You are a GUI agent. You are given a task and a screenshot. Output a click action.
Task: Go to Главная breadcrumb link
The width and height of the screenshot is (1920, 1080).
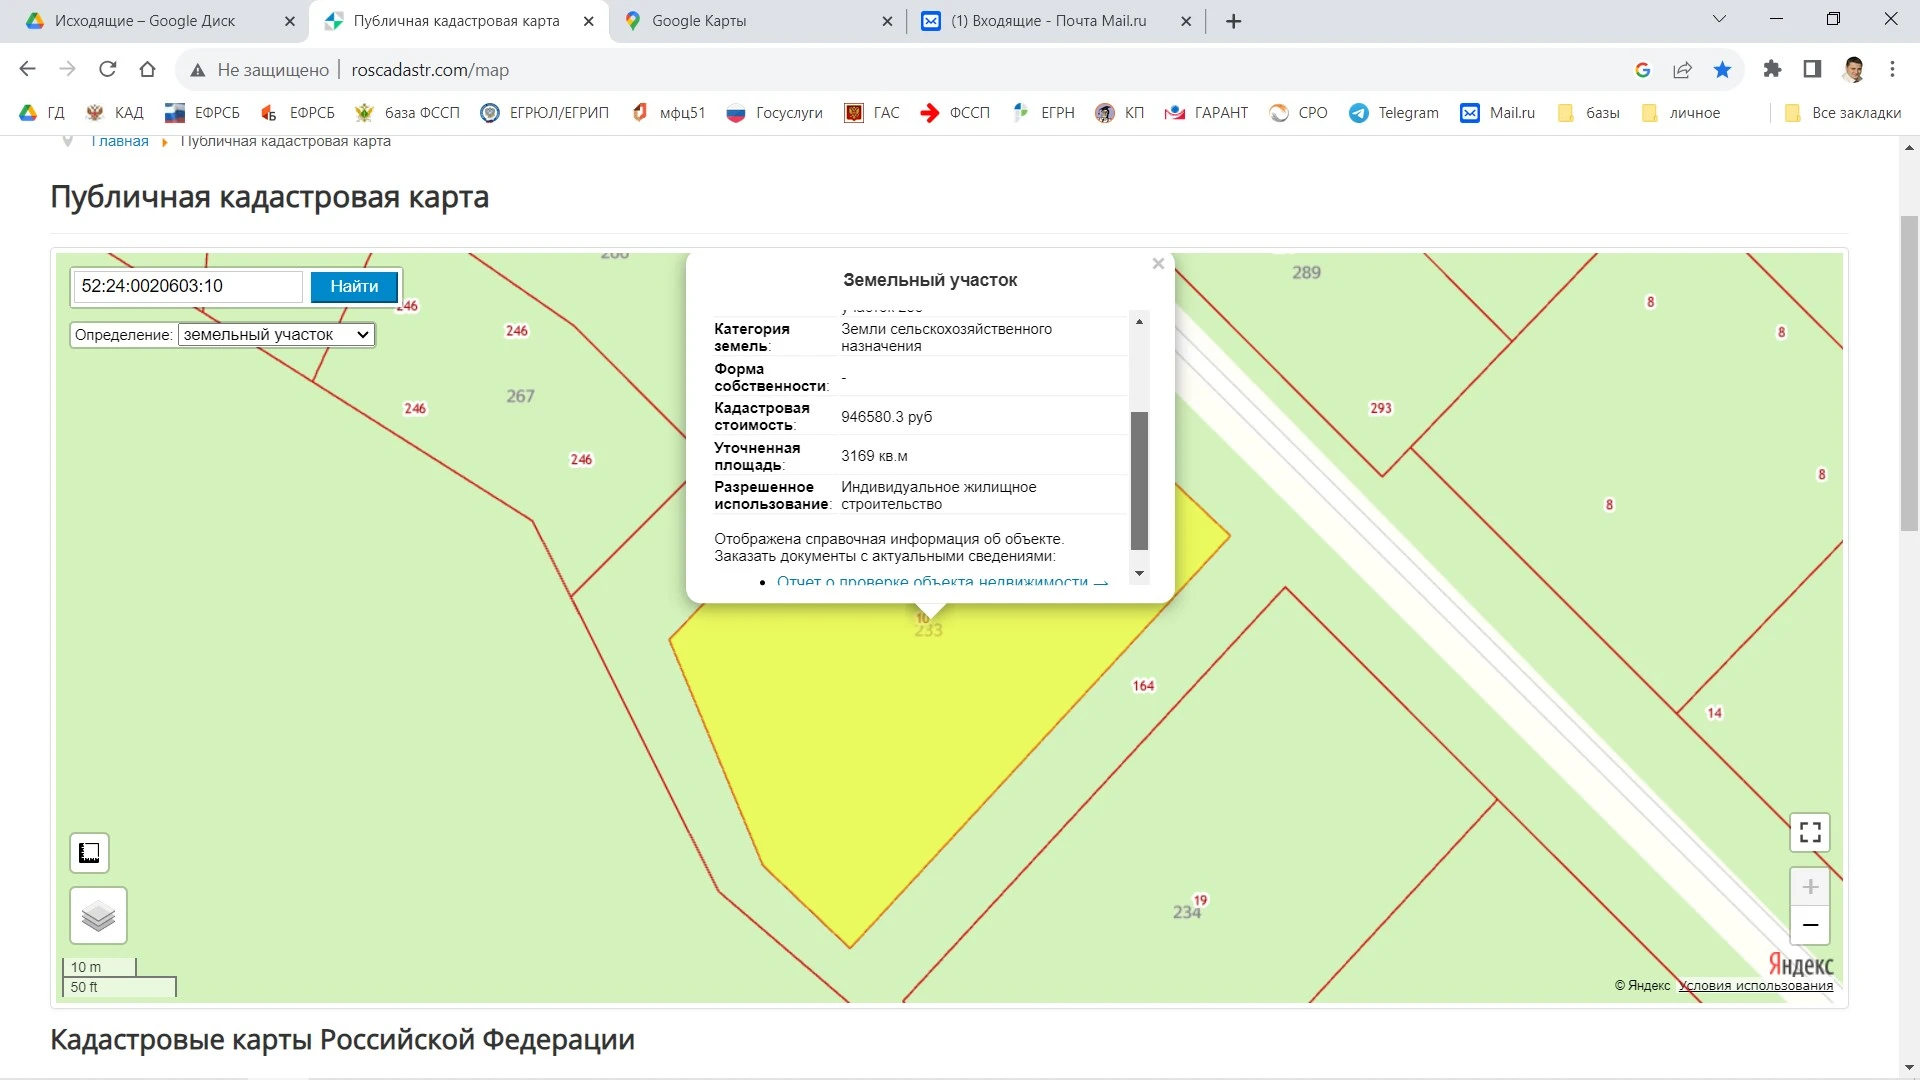tap(120, 141)
